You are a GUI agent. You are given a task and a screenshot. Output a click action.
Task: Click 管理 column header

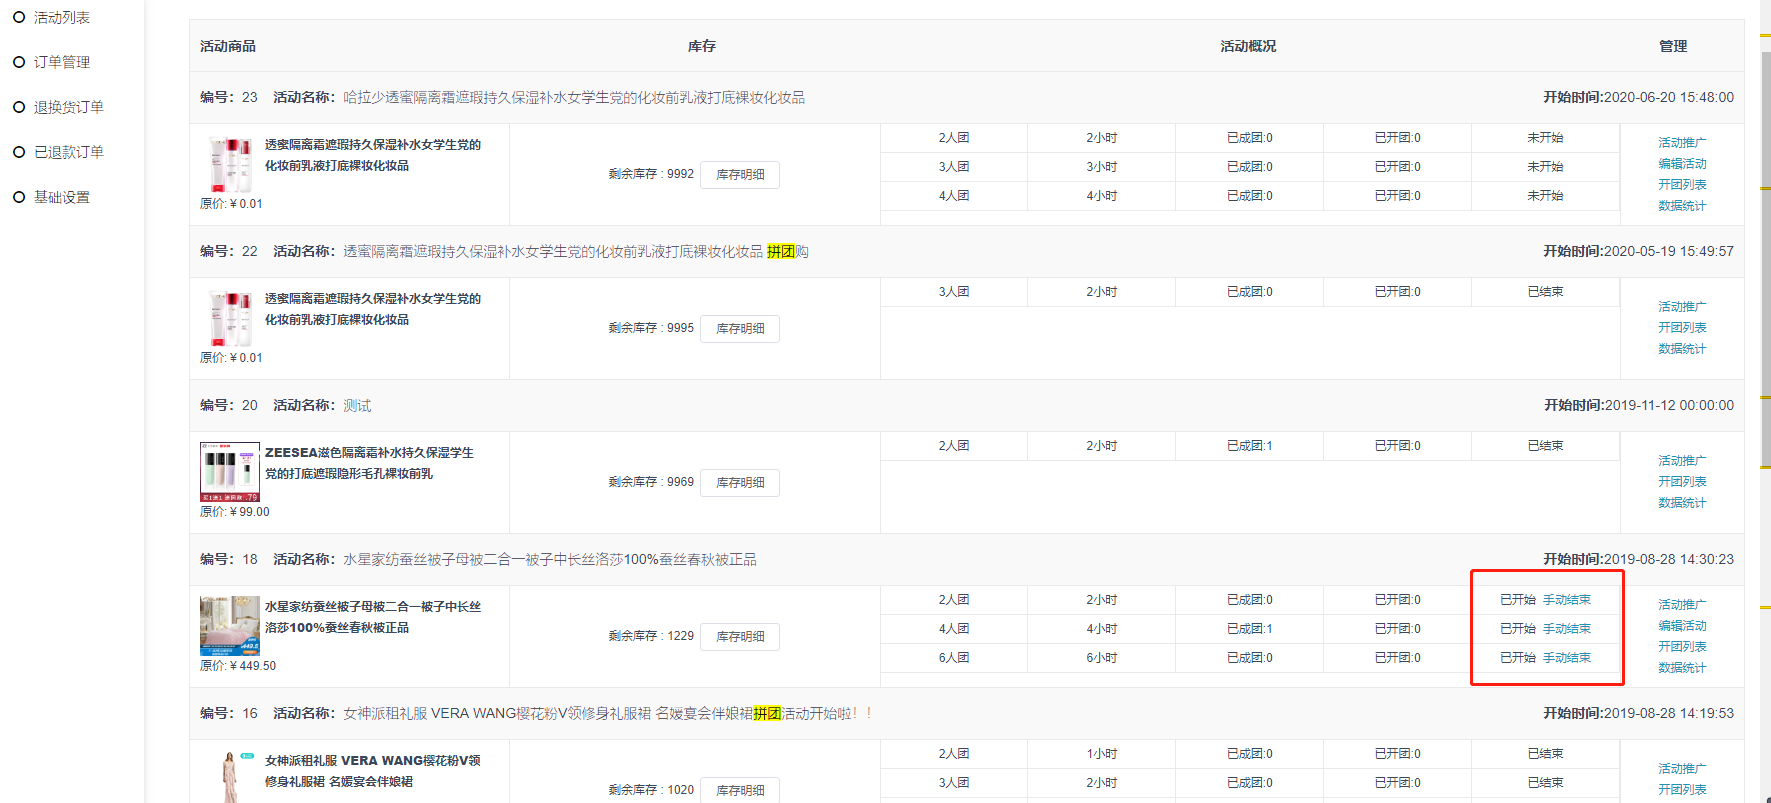tap(1673, 46)
